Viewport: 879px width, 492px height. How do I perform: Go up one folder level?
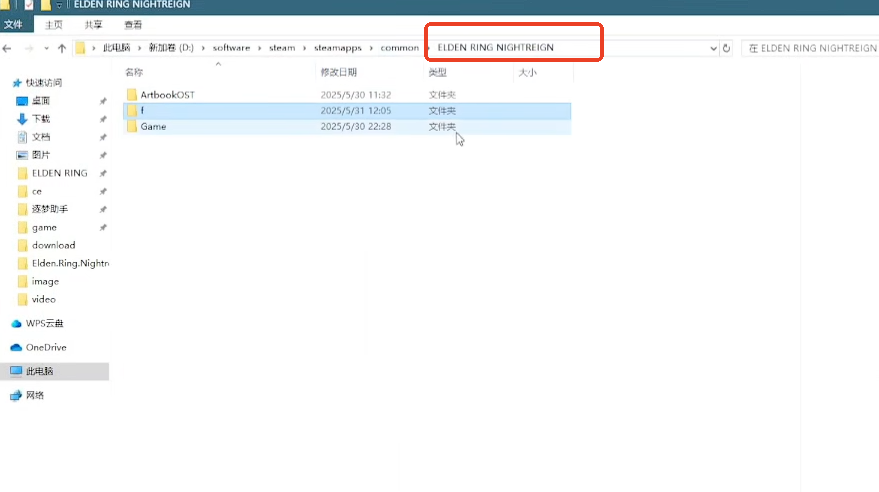[62, 48]
